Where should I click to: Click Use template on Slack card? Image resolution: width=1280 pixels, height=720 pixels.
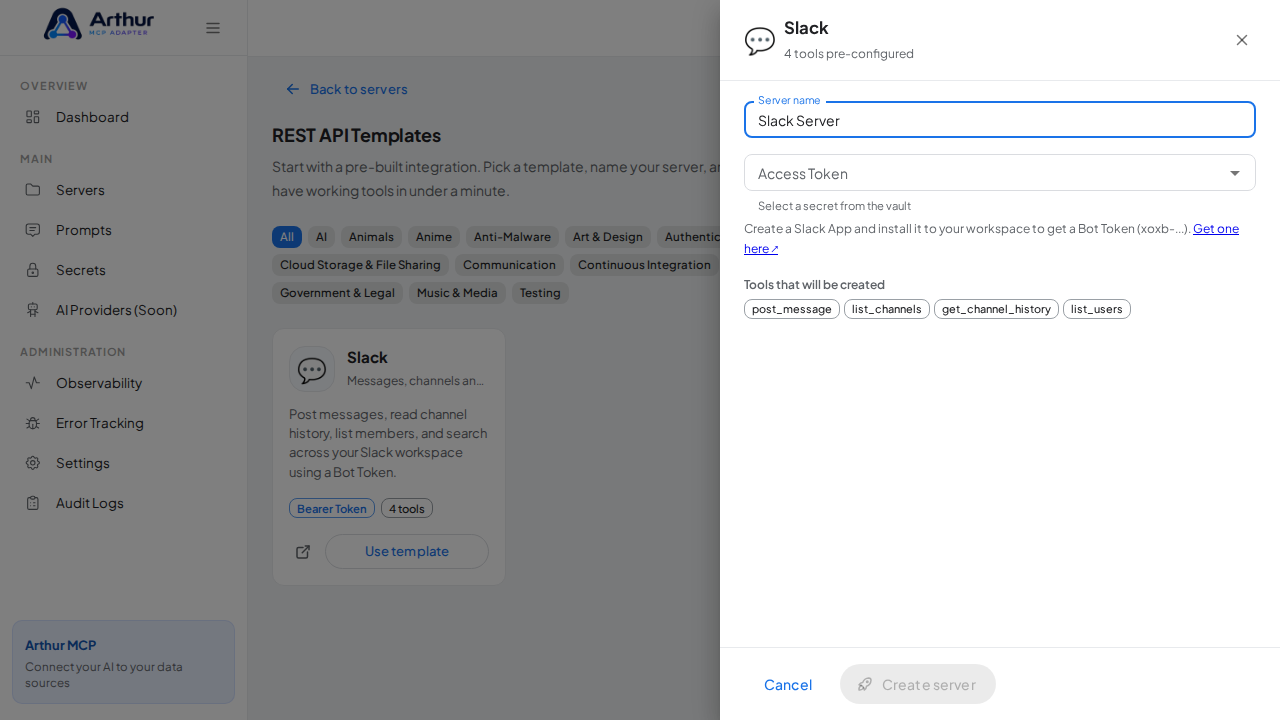point(407,551)
